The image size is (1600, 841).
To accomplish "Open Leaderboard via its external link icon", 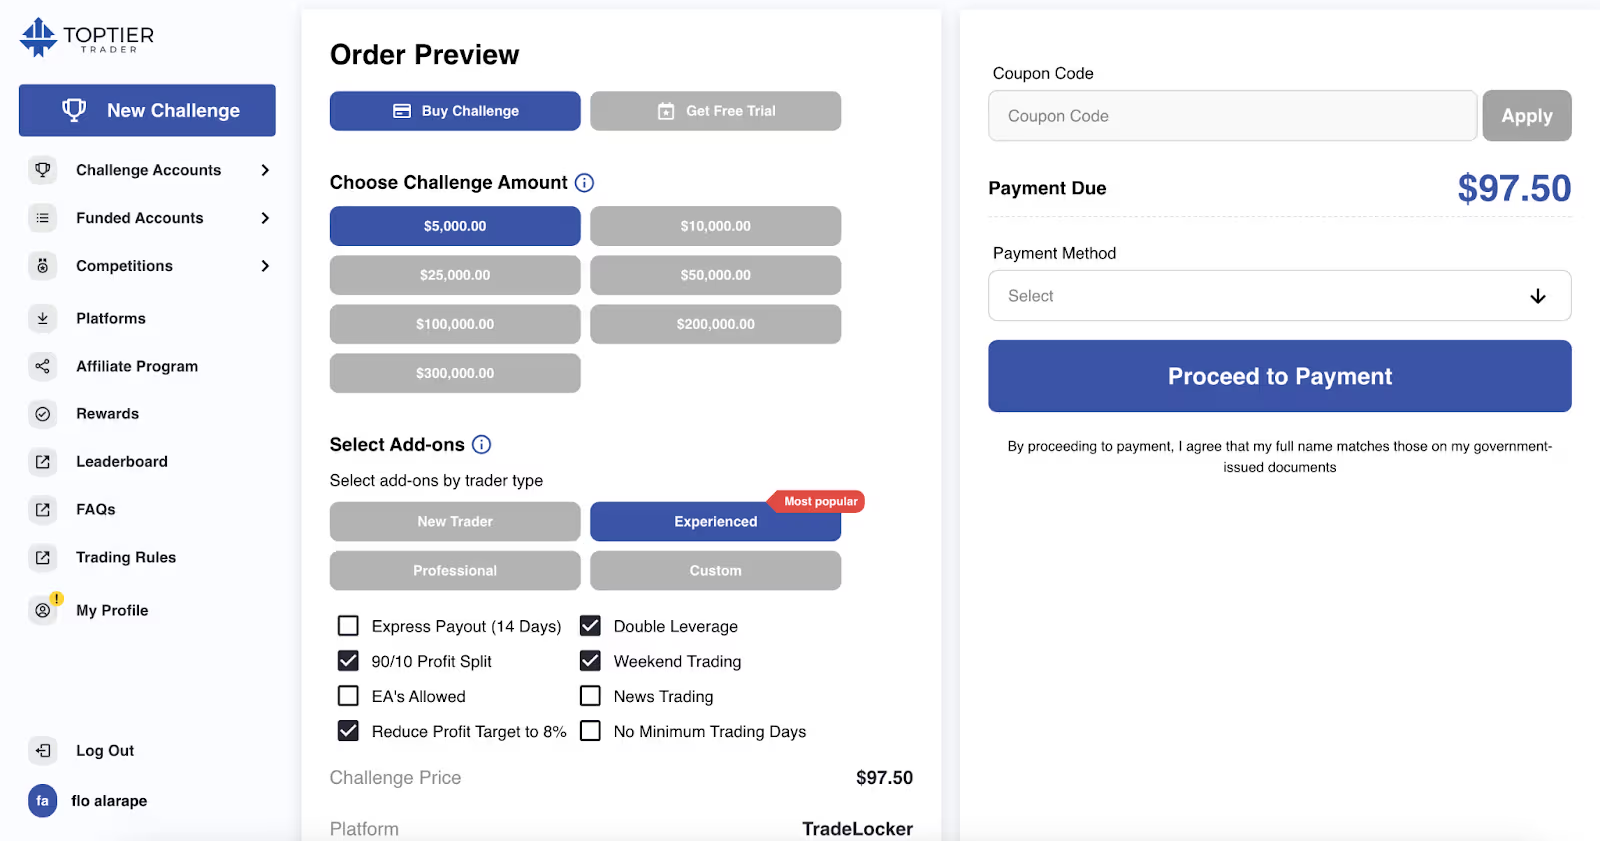I will tap(42, 461).
